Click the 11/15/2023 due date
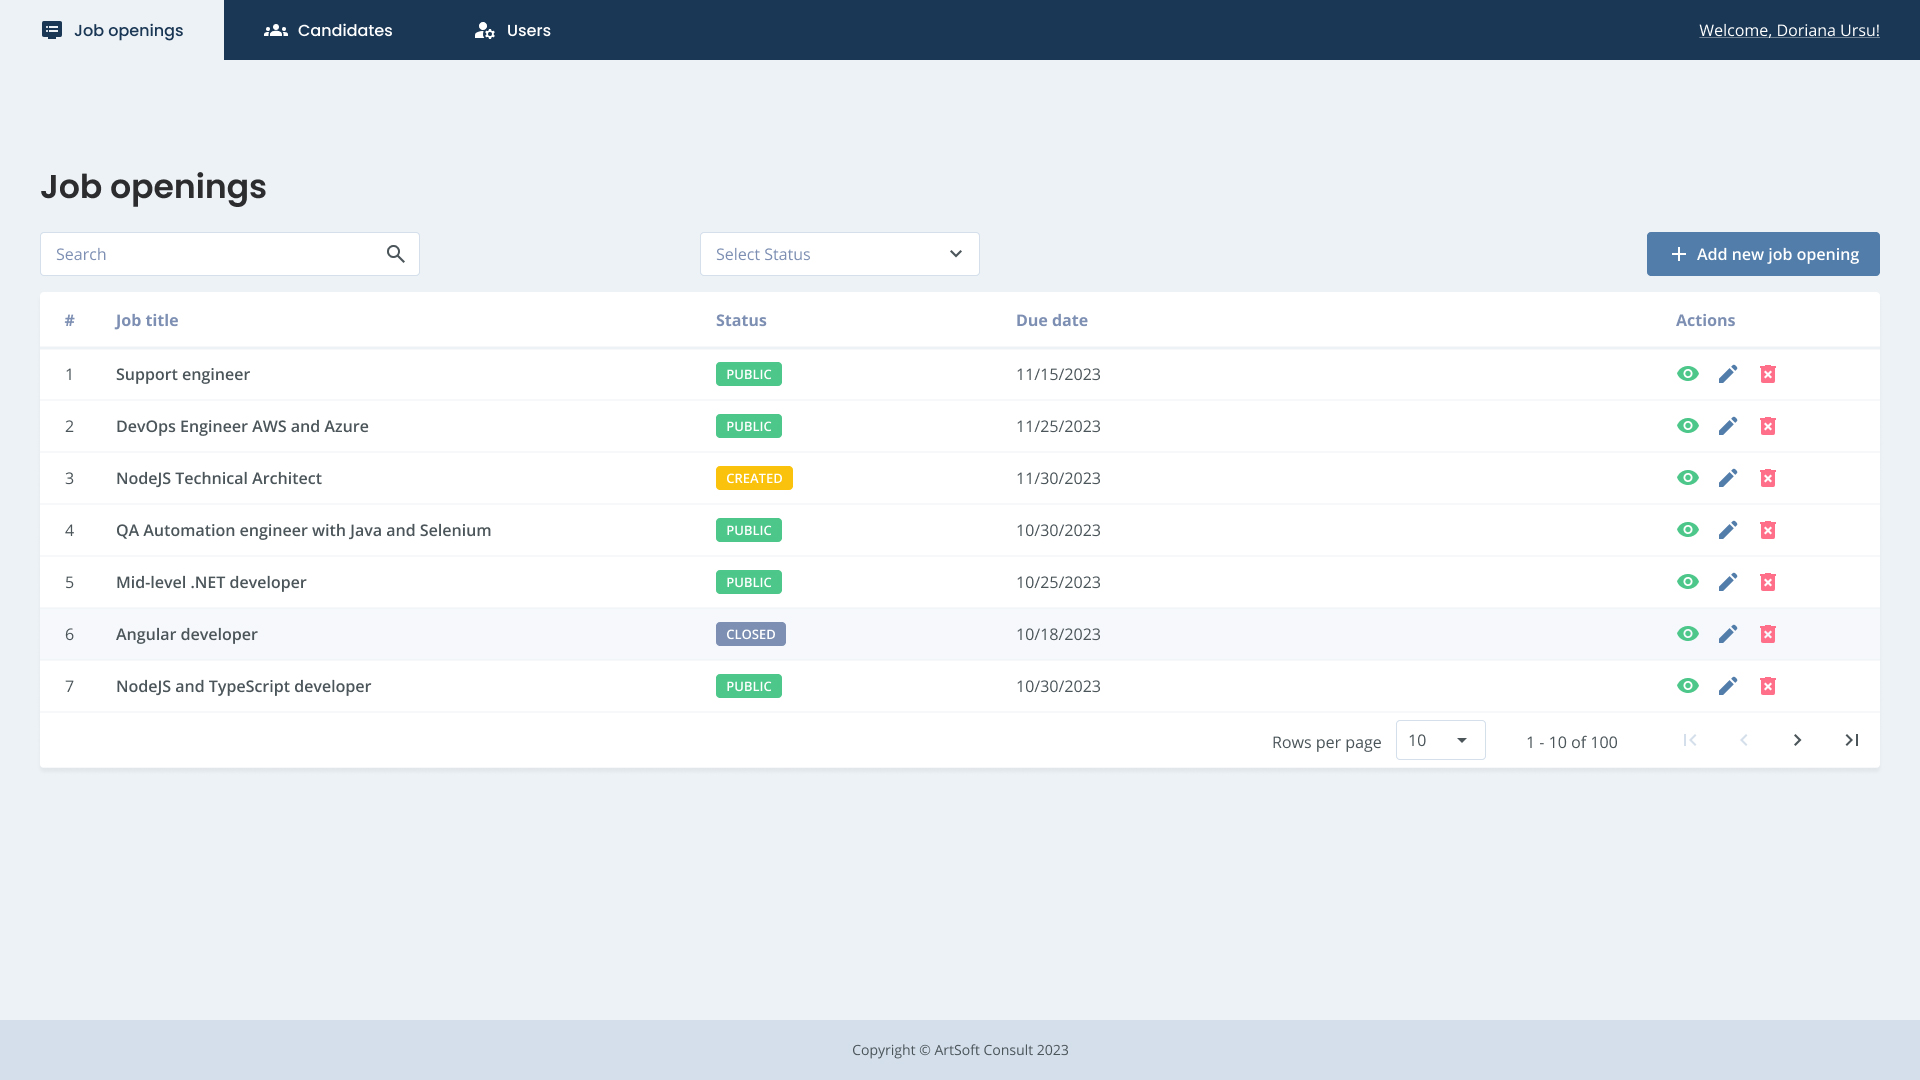The image size is (1920, 1080). coord(1058,374)
